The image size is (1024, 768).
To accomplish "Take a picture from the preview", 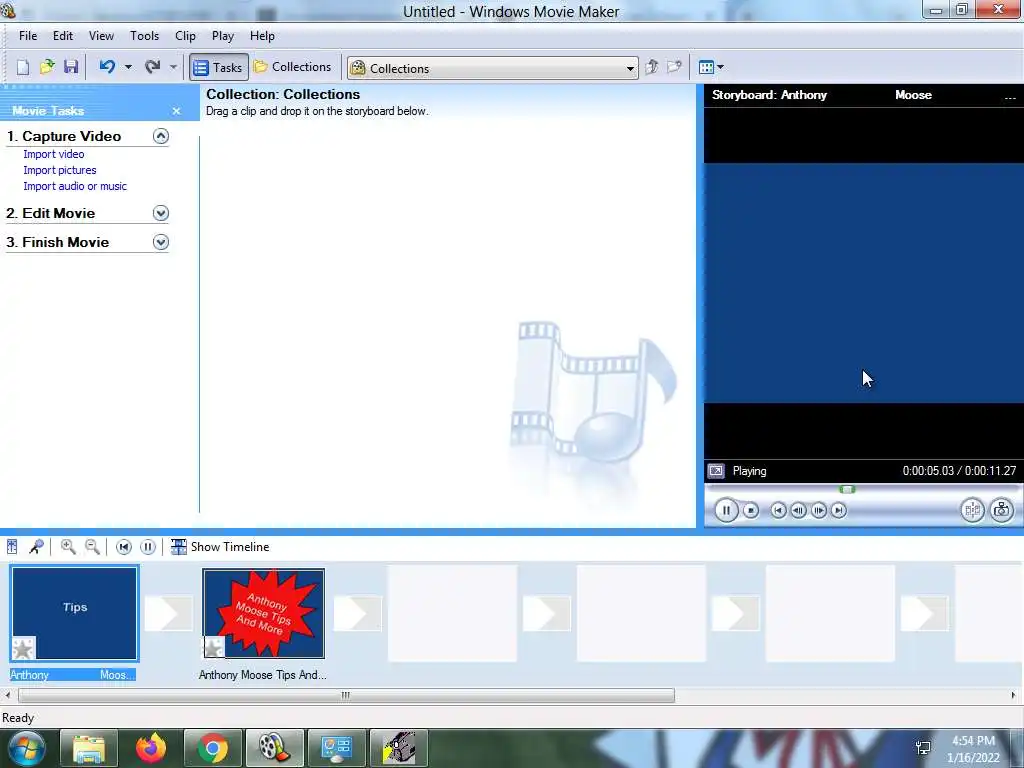I will click(1002, 510).
